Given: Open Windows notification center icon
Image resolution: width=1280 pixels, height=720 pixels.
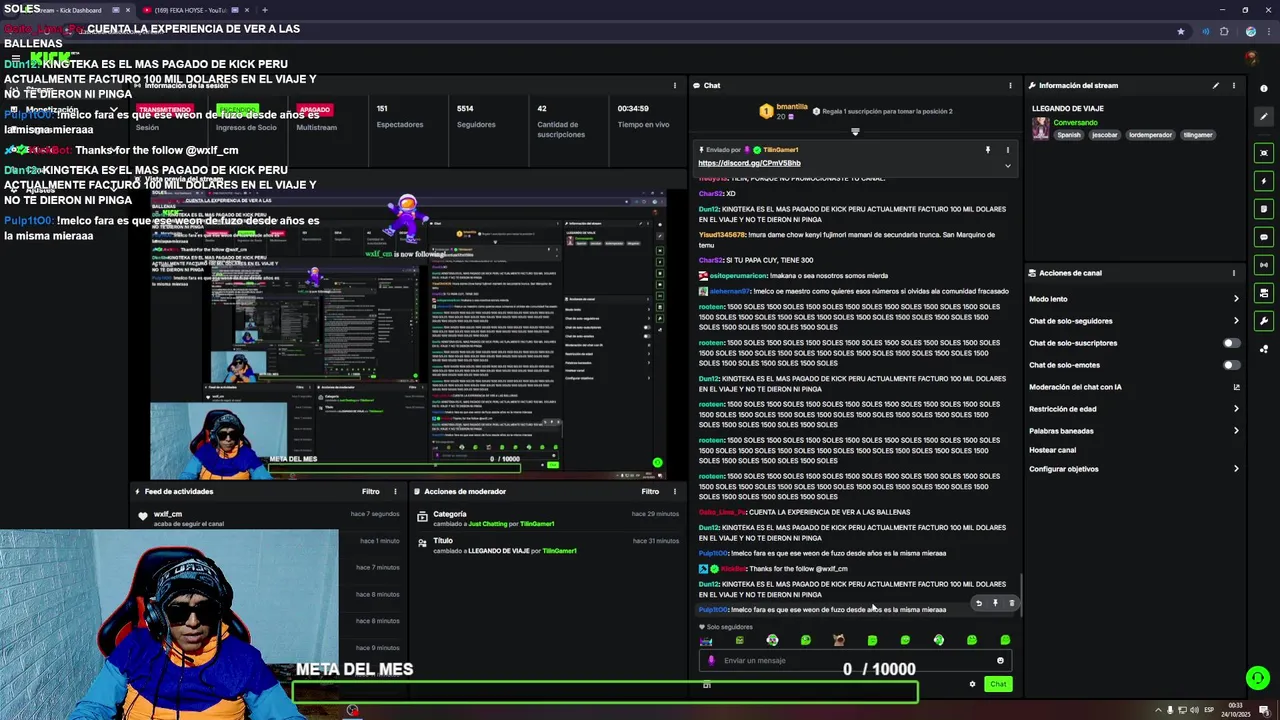Looking at the screenshot, I should click(1264, 710).
